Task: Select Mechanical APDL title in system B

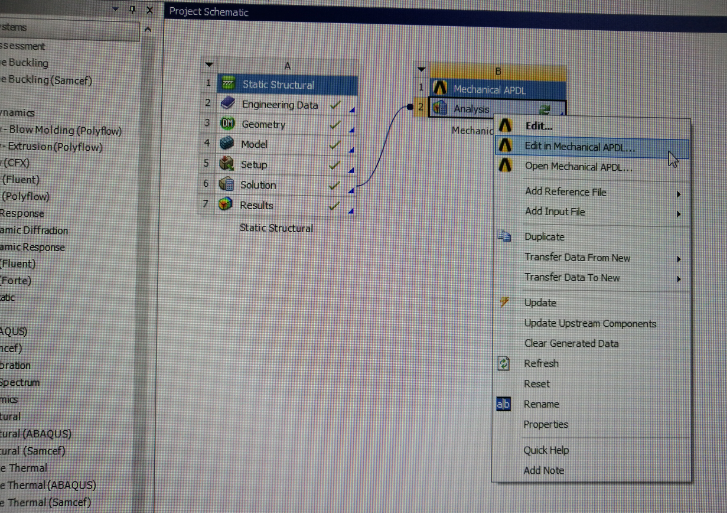Action: [x=489, y=90]
